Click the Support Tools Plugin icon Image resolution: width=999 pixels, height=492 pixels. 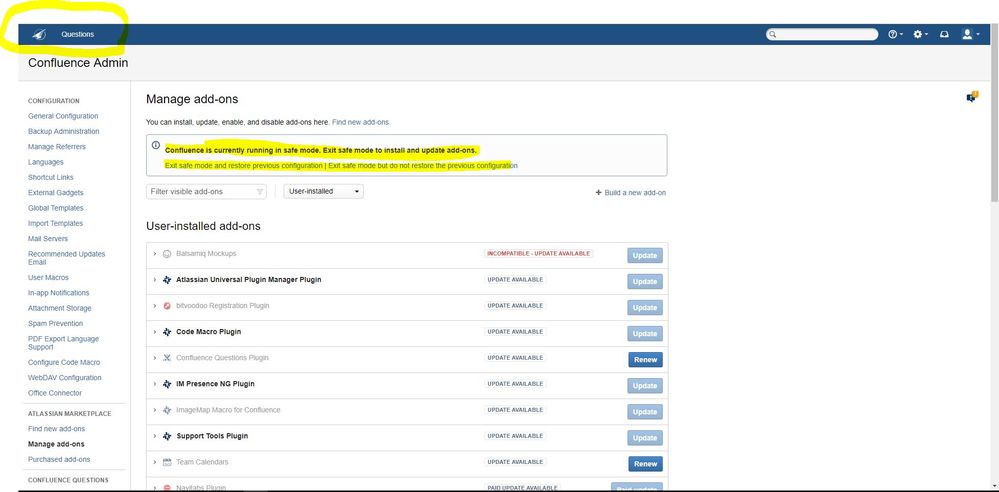pos(167,437)
